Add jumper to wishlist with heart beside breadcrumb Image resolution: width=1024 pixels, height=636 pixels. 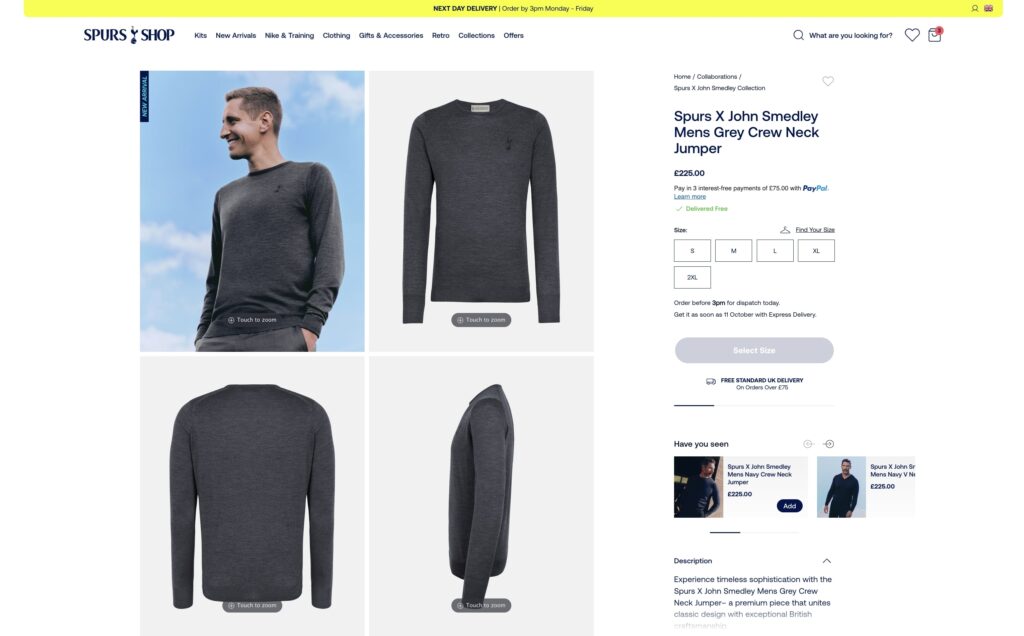tap(827, 81)
